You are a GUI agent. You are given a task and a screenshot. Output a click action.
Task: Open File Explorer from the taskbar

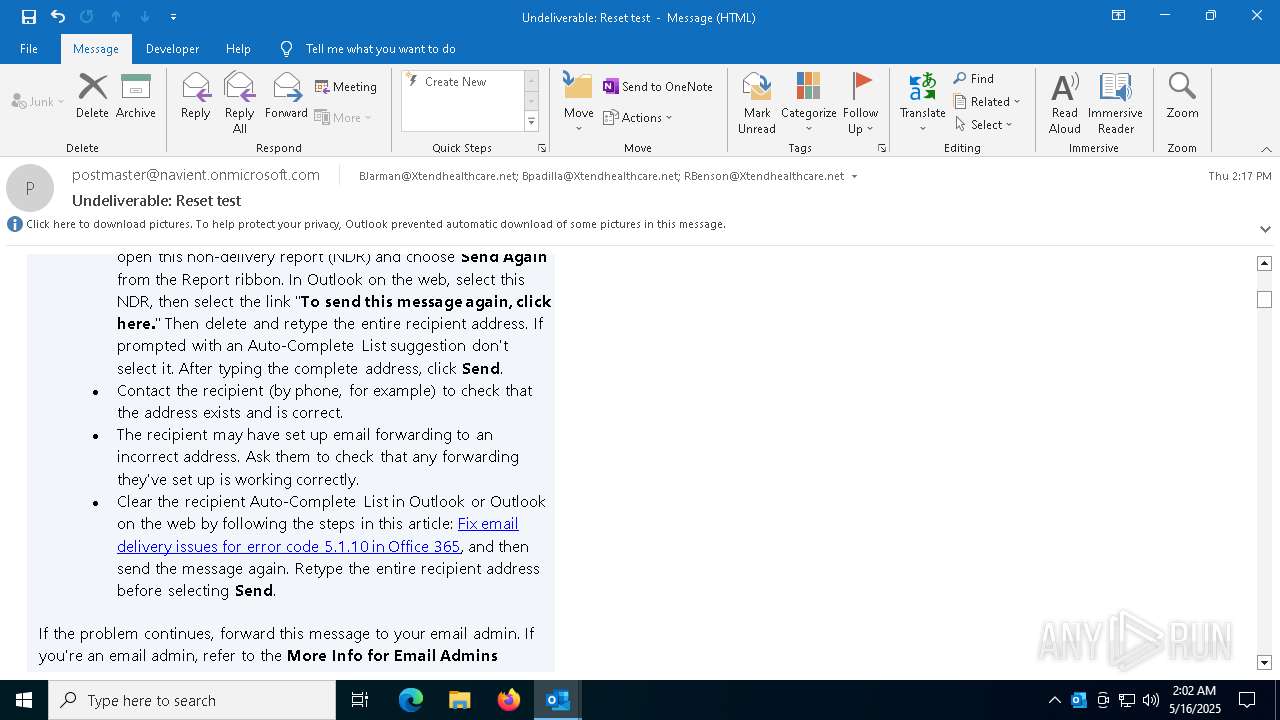[459, 700]
